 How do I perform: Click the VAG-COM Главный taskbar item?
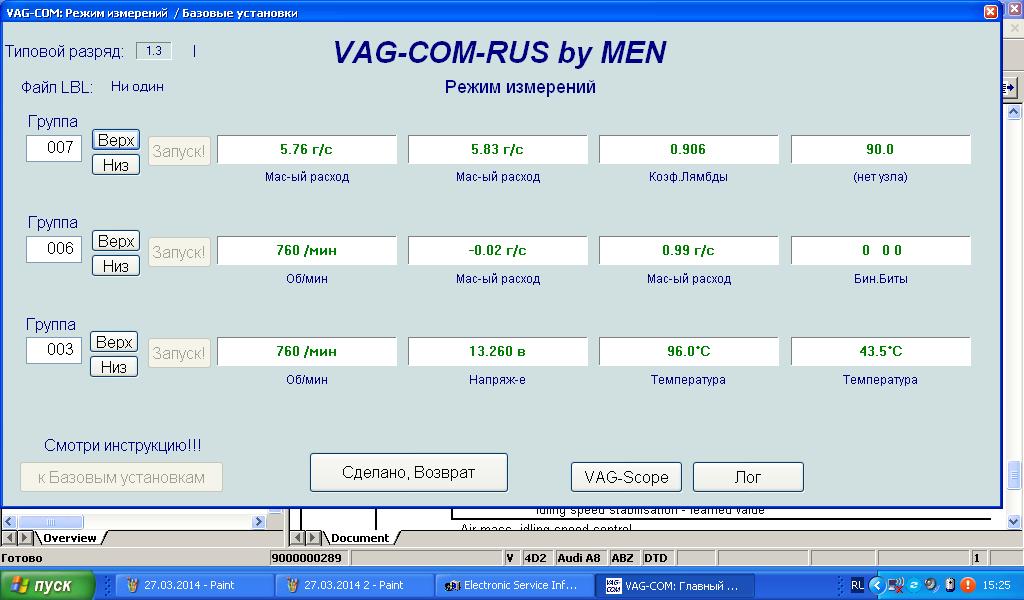[676, 585]
